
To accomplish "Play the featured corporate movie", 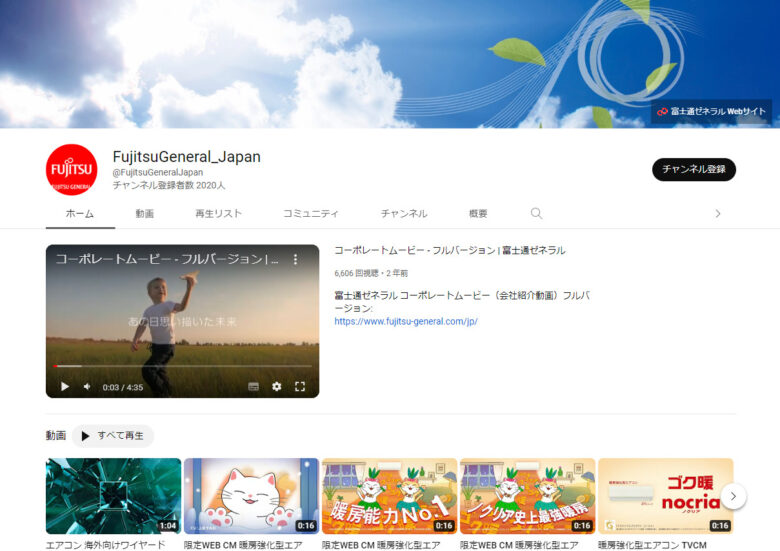I will (65, 386).
